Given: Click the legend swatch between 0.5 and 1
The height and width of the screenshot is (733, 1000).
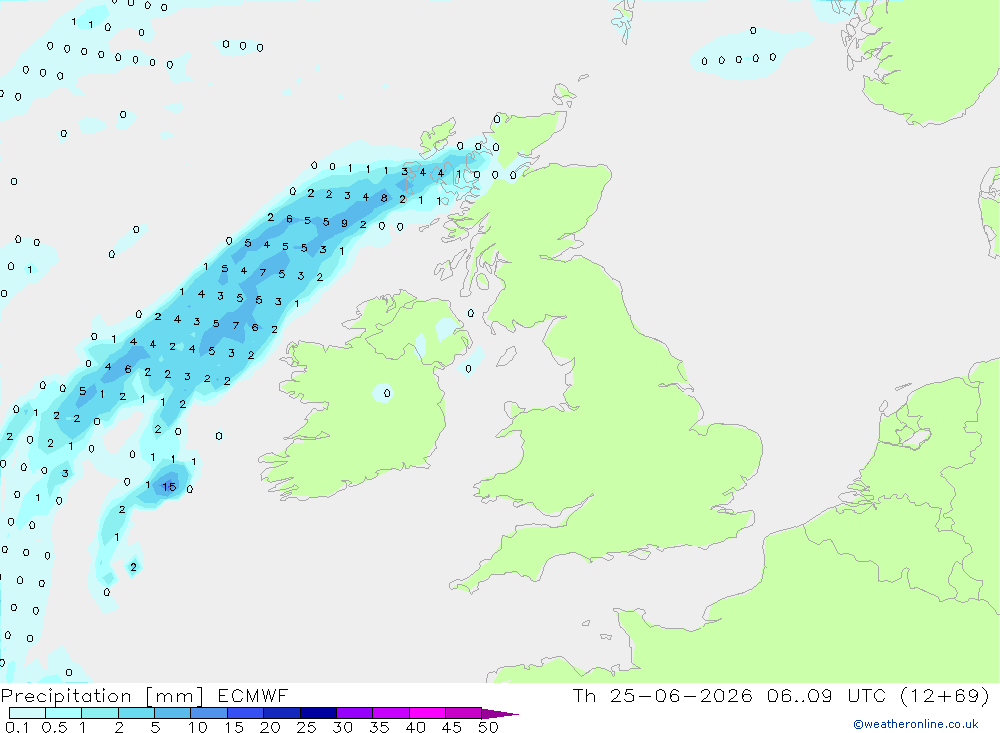Looking at the screenshot, I should [63, 713].
